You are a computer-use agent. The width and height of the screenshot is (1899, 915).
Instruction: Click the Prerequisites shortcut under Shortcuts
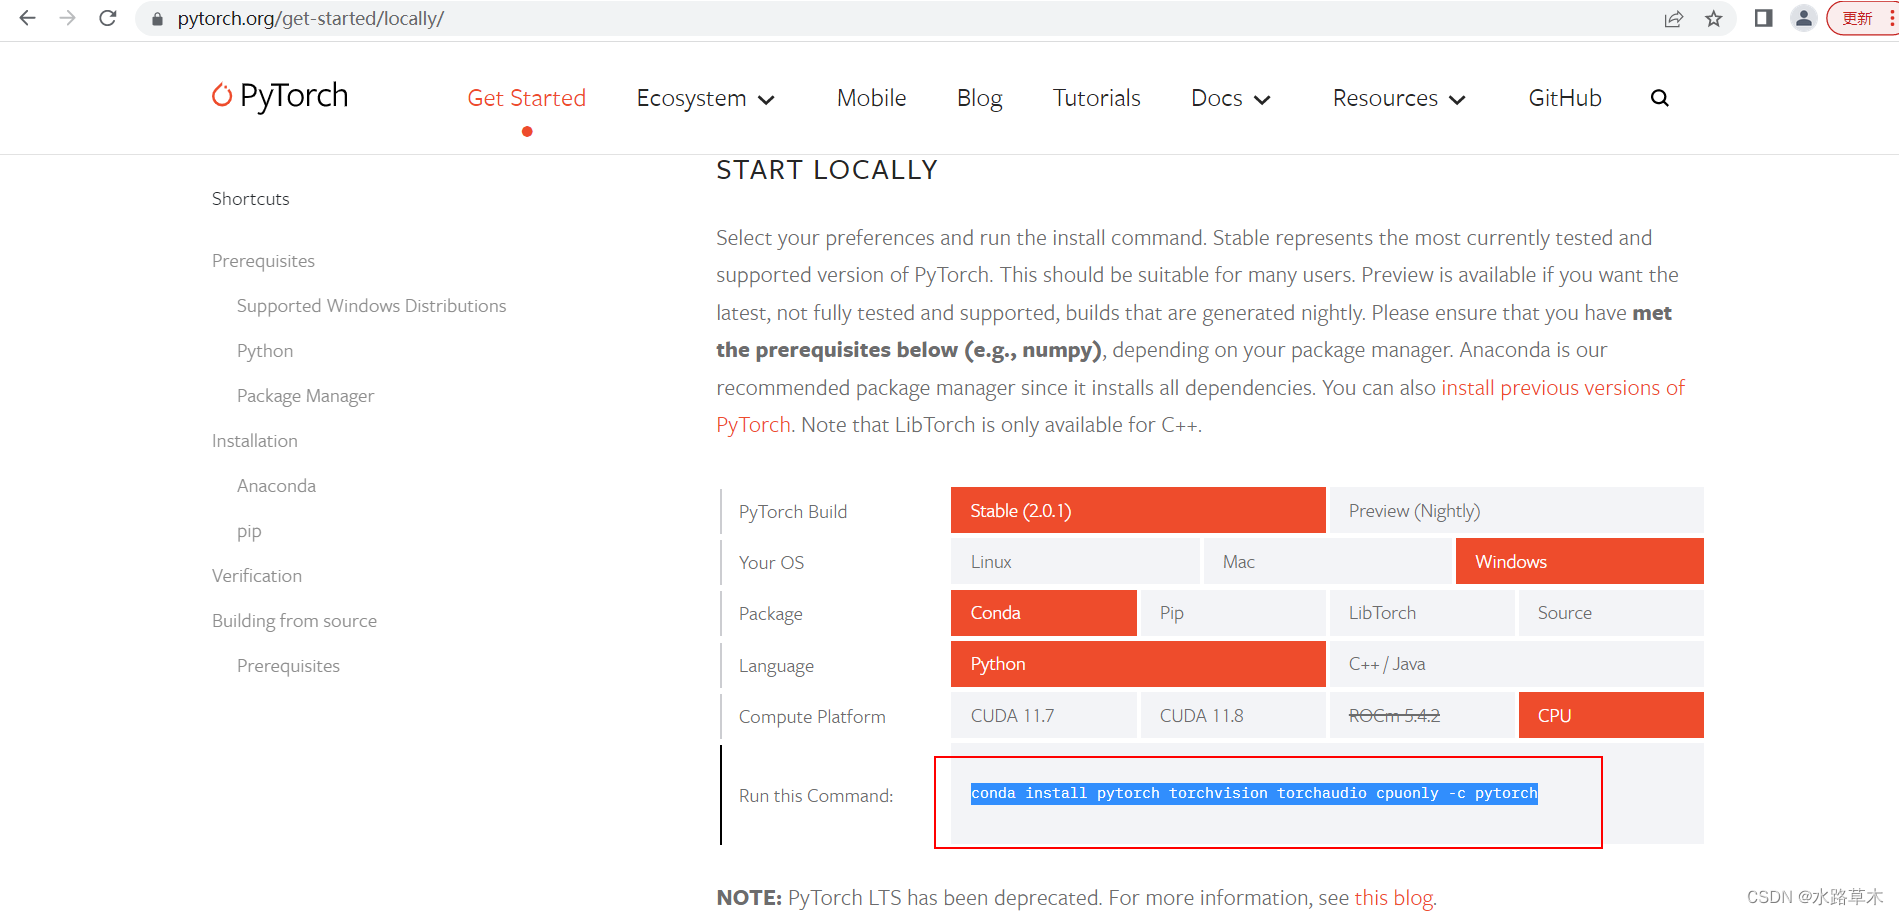click(263, 261)
